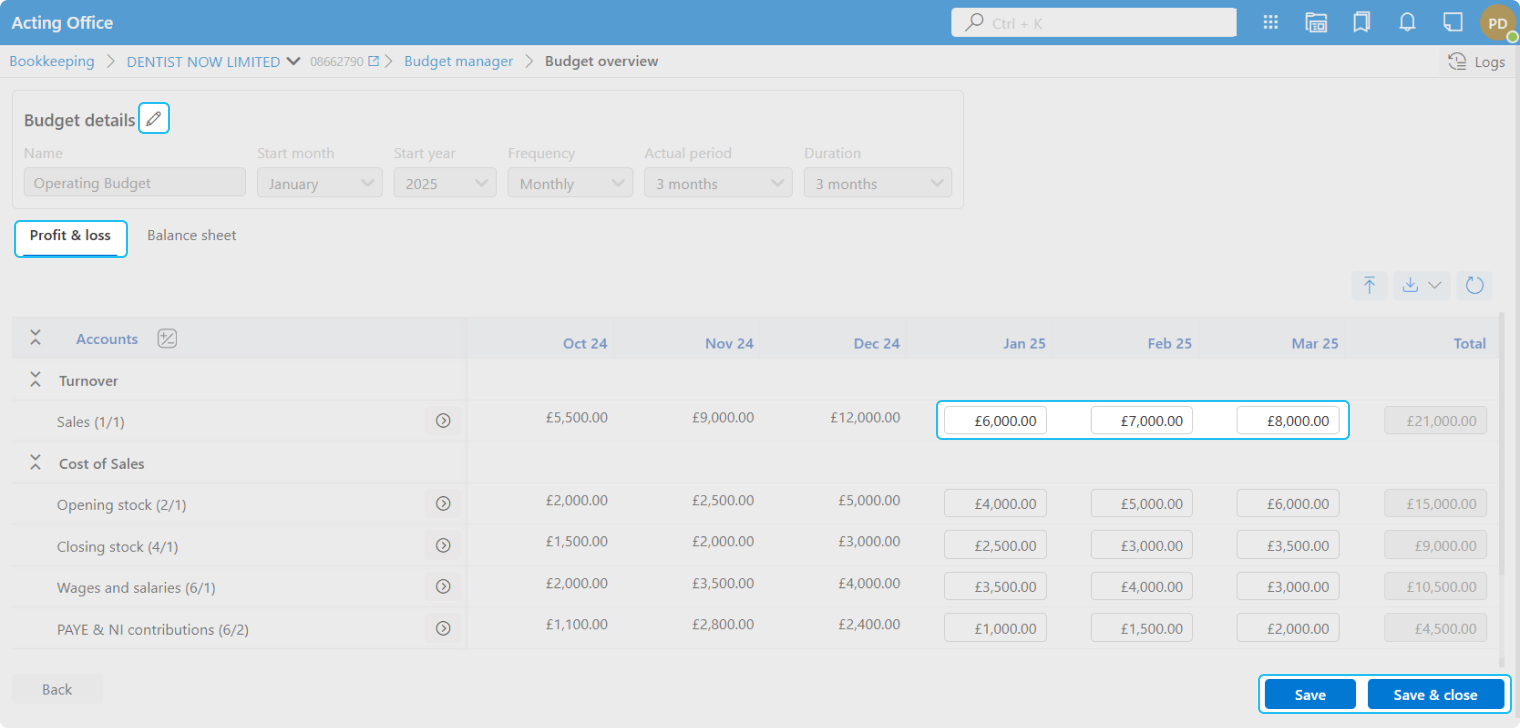This screenshot has width=1520, height=728.
Task: Click arrow icon on Sales (1/1) row
Action: [x=443, y=421]
